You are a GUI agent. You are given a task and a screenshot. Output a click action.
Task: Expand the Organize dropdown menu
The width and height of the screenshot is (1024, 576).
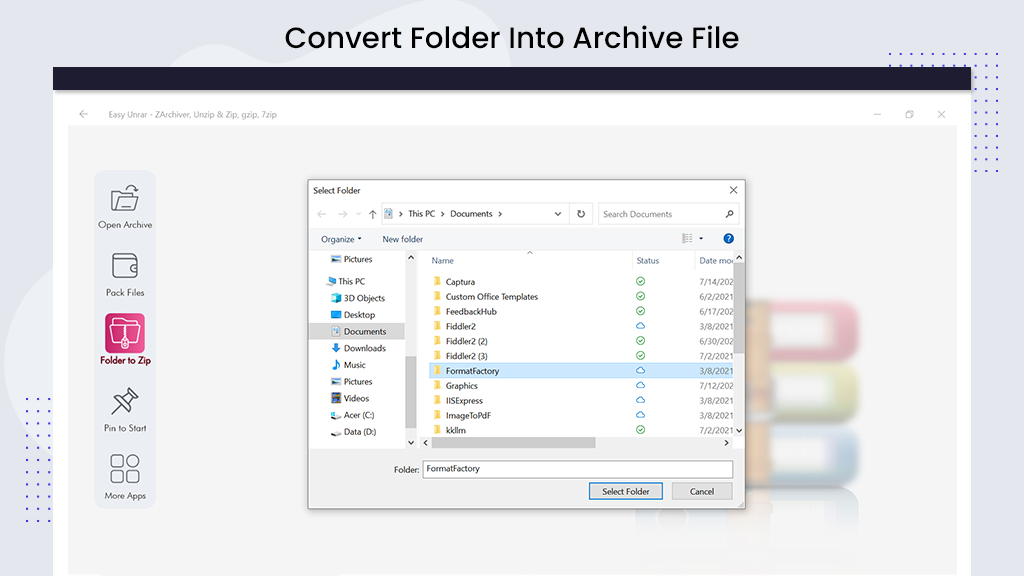pyautogui.click(x=341, y=239)
